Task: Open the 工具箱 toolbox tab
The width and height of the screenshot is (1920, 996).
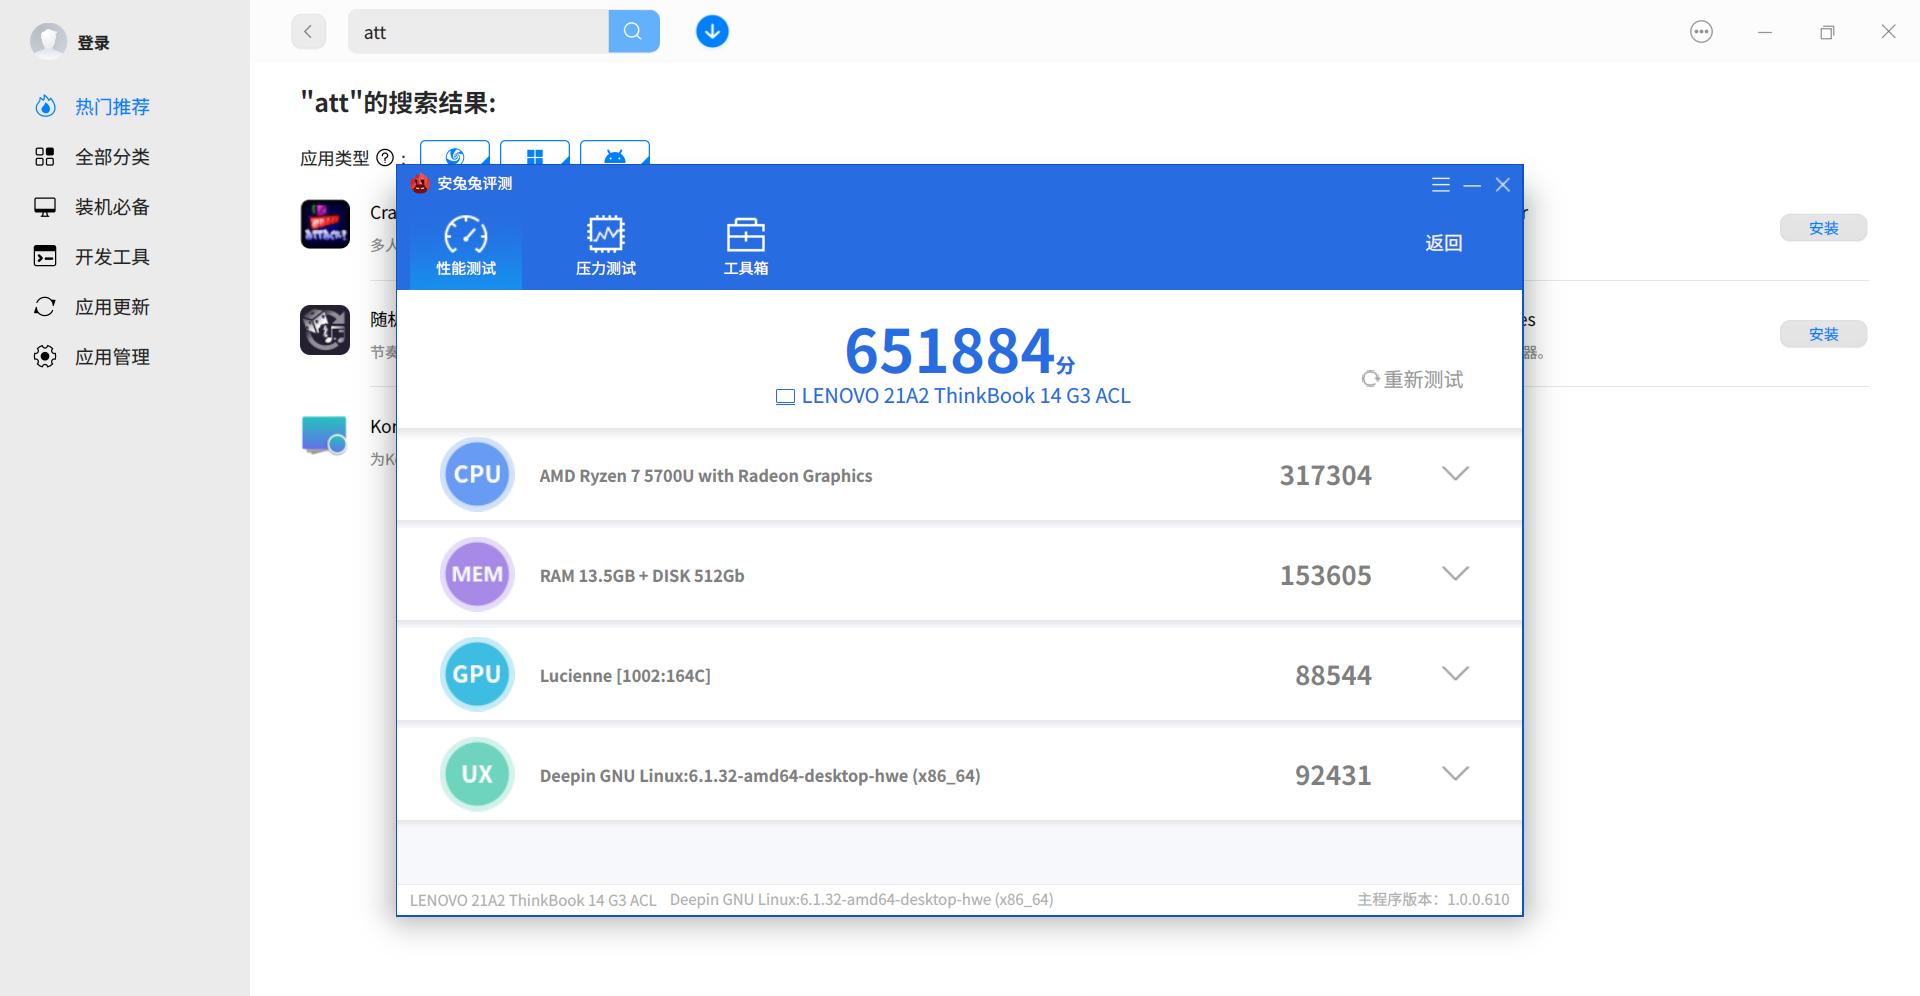Action: 746,246
